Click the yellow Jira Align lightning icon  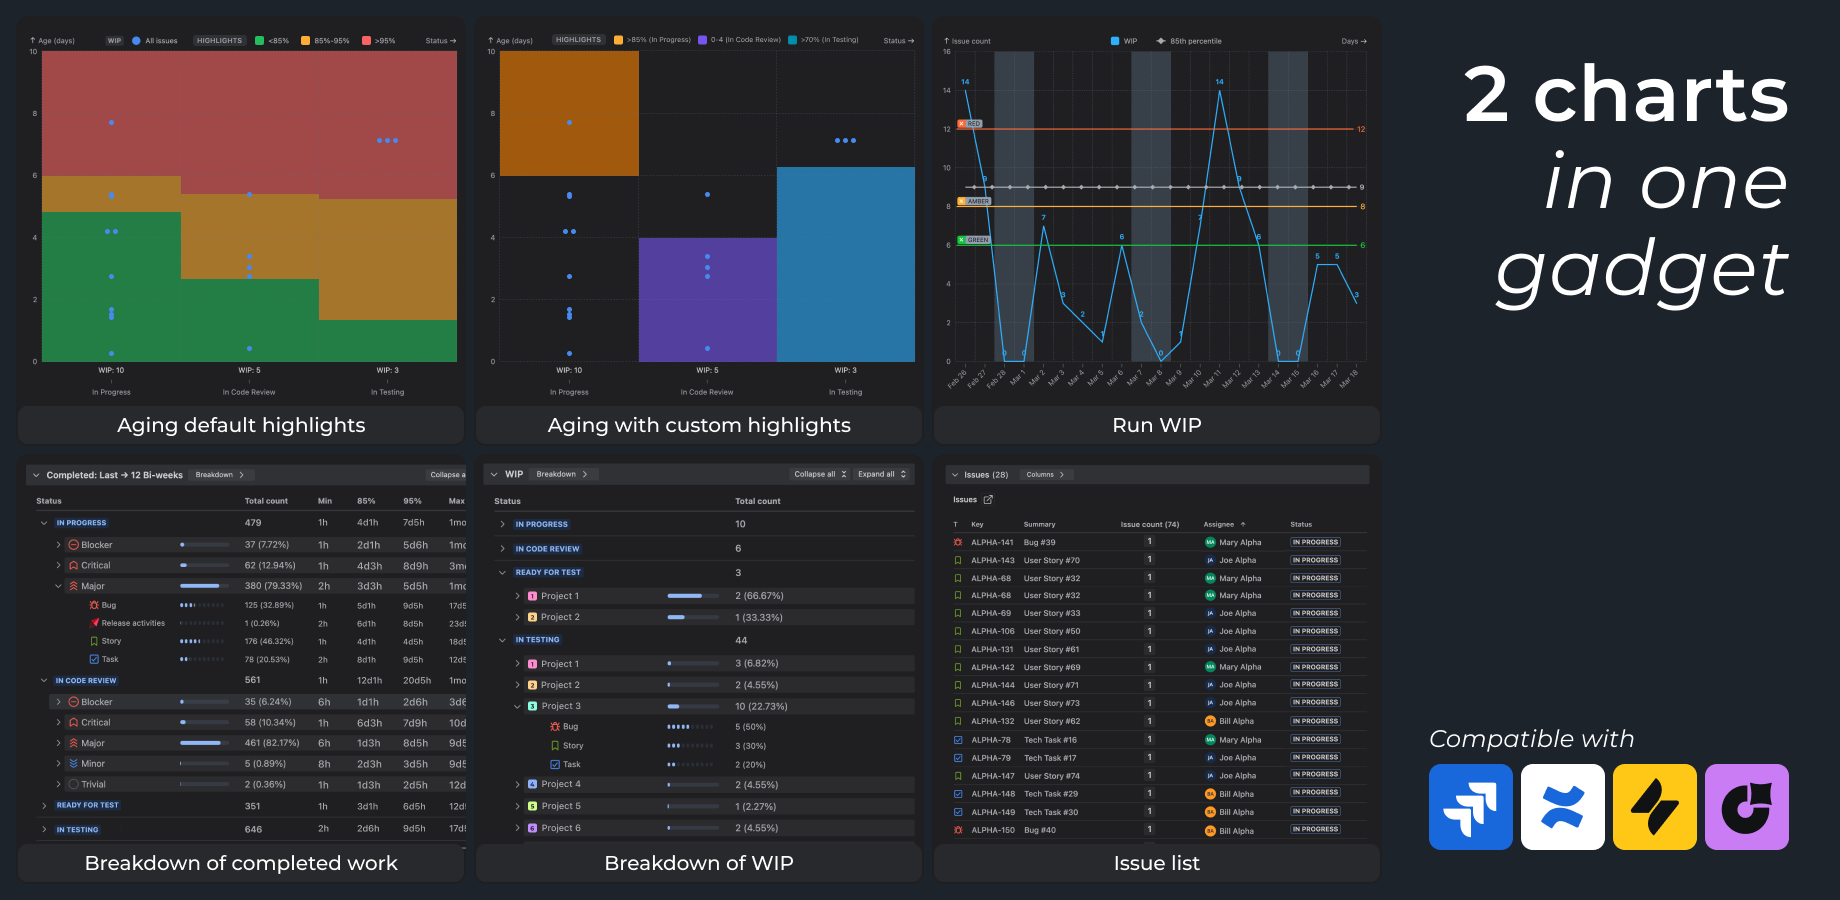pos(1654,807)
